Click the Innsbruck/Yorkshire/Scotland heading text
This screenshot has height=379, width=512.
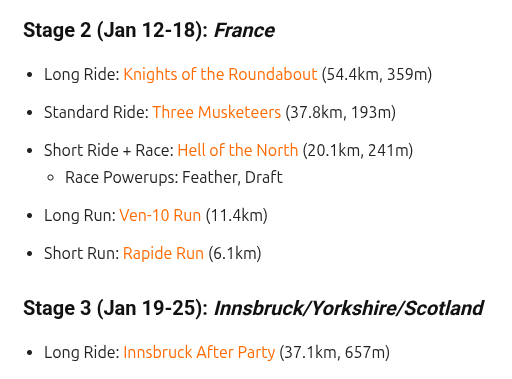(349, 308)
